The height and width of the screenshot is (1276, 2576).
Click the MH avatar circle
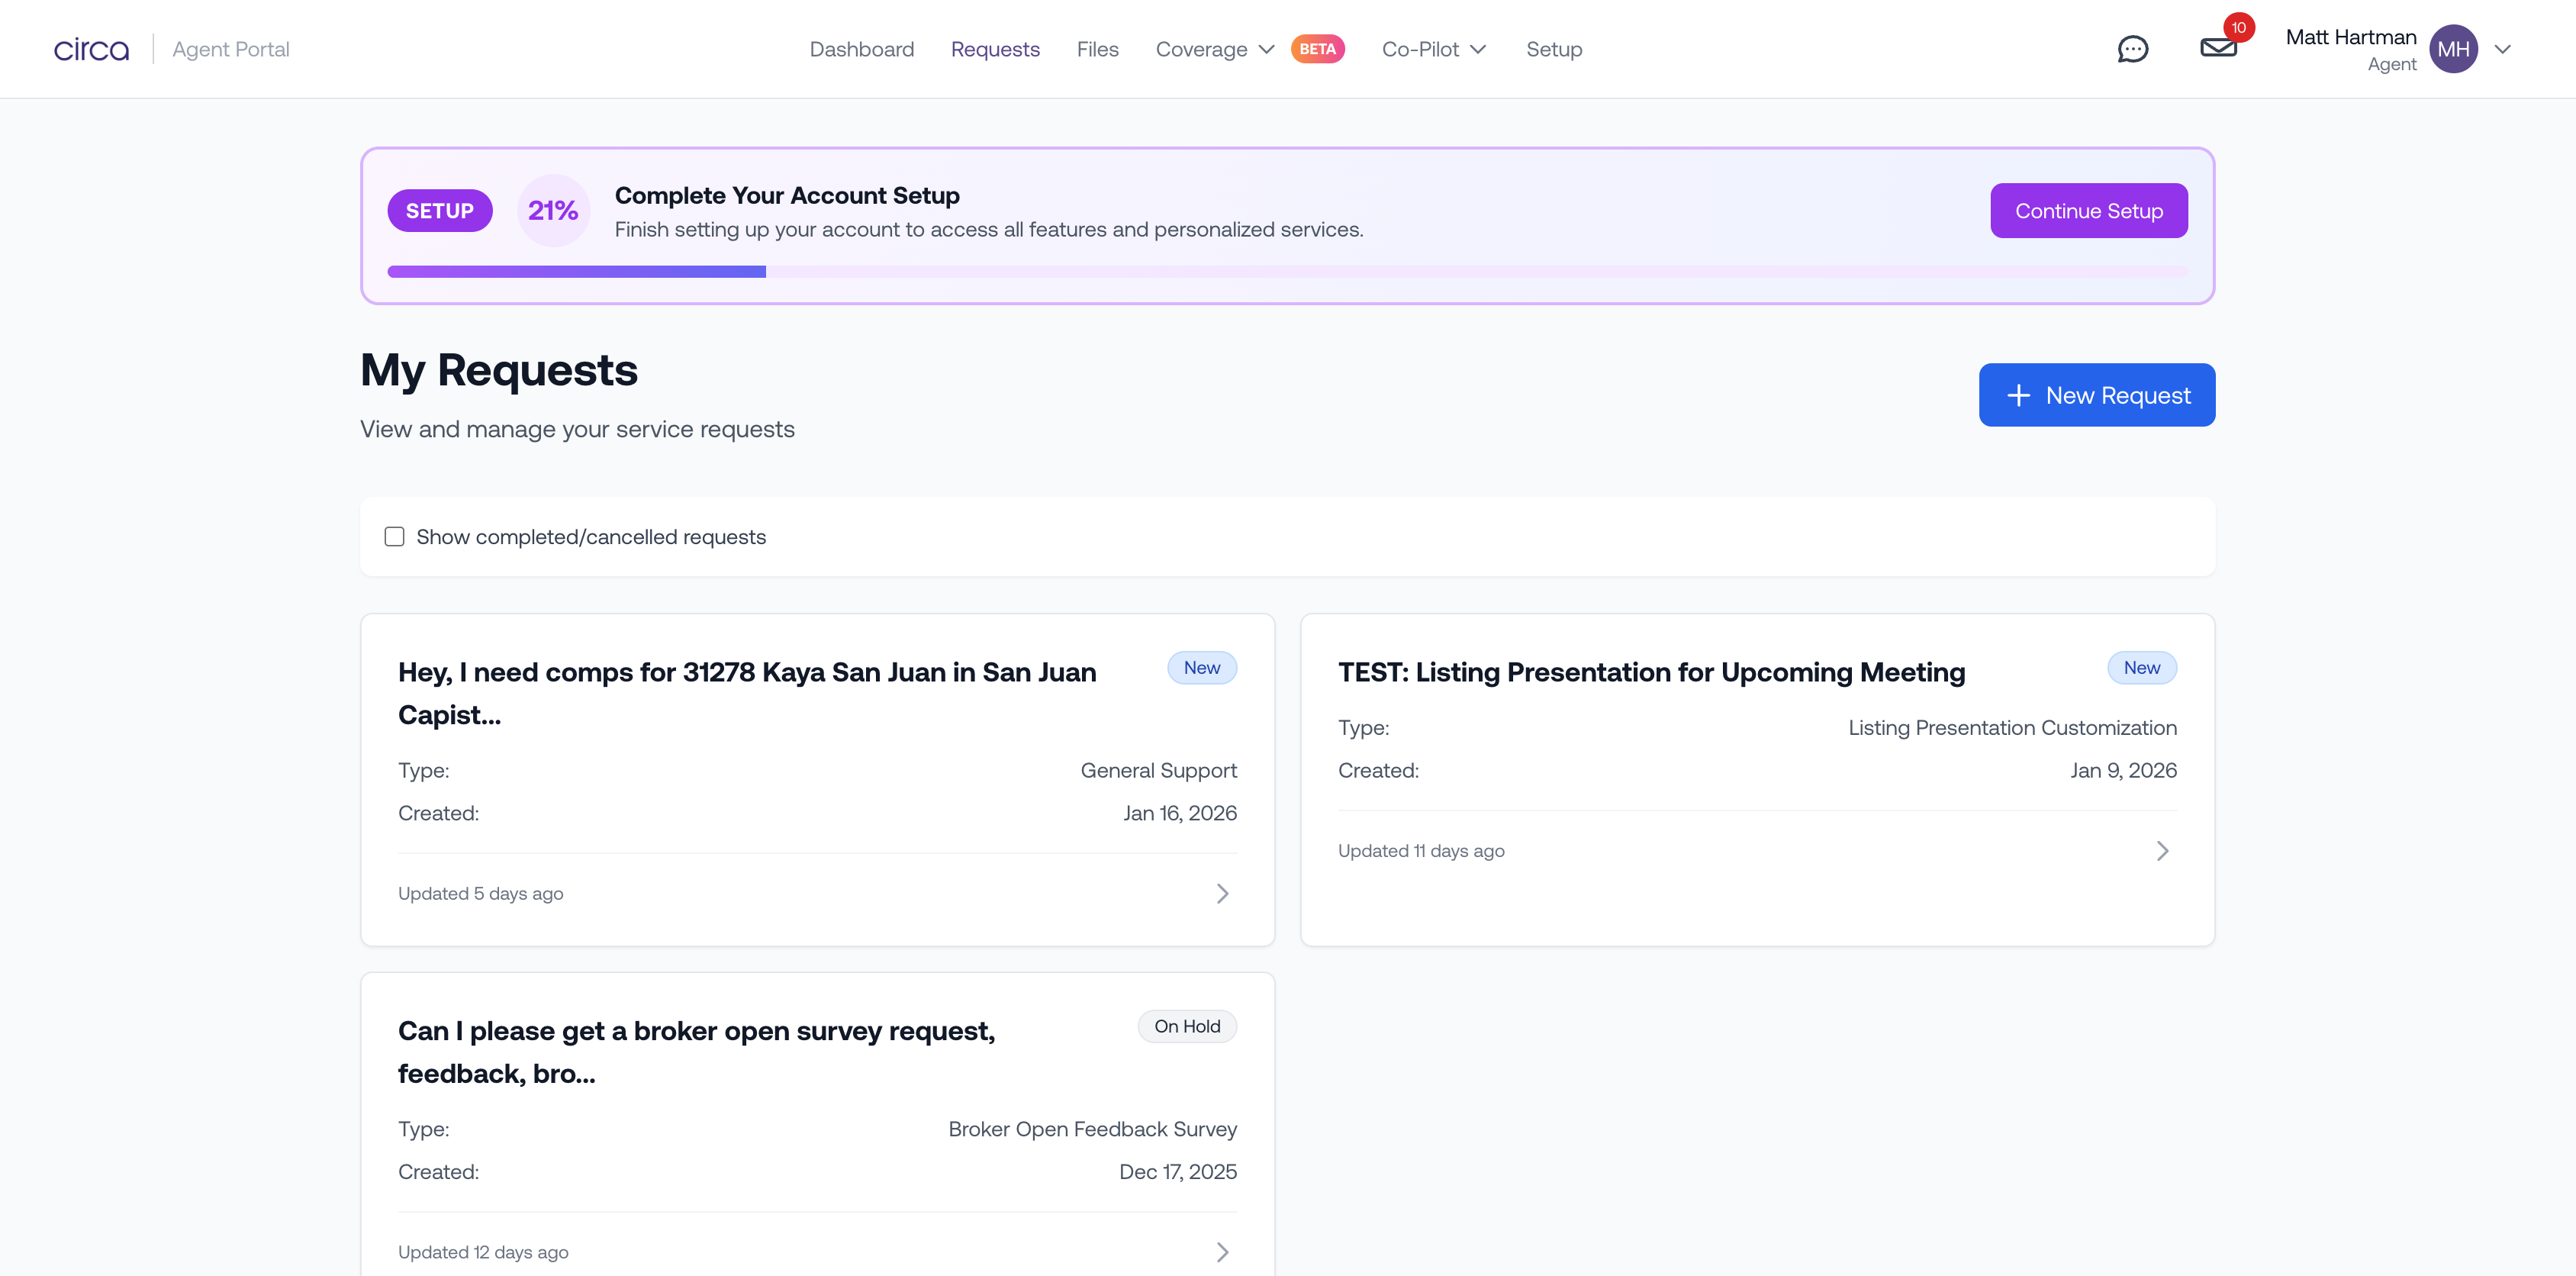[2457, 48]
